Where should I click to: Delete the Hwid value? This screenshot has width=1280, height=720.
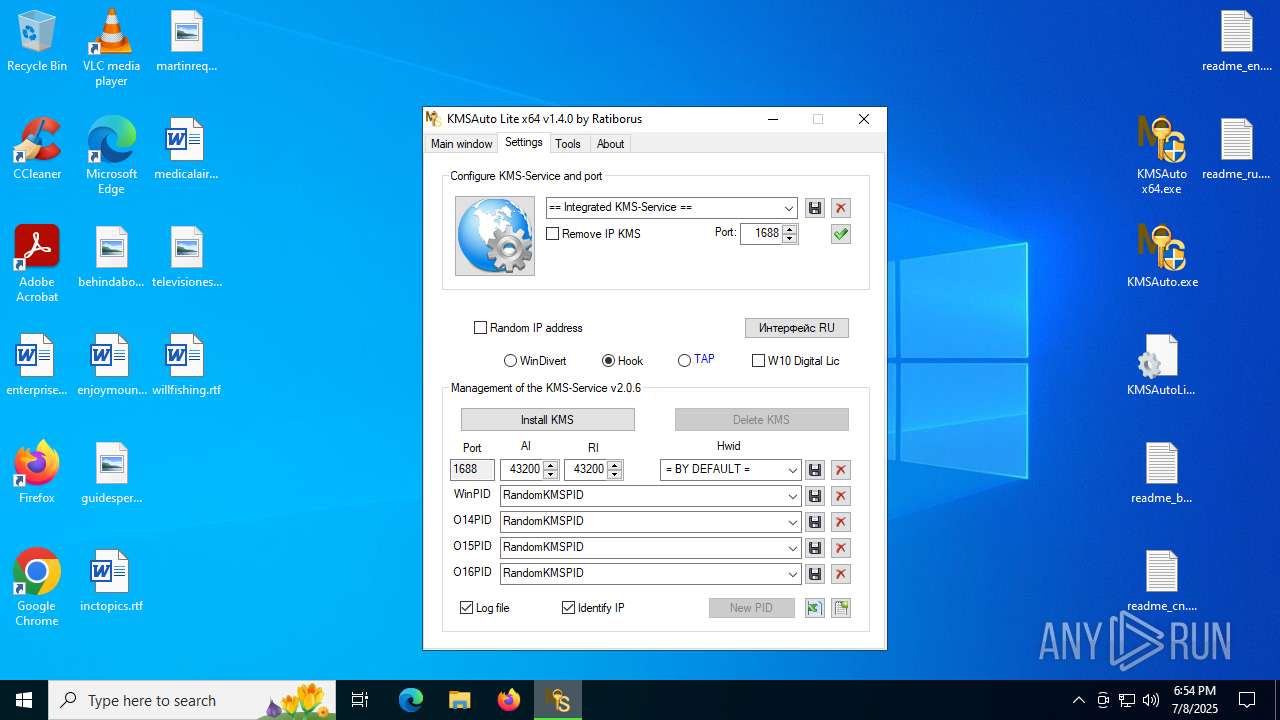coord(841,470)
